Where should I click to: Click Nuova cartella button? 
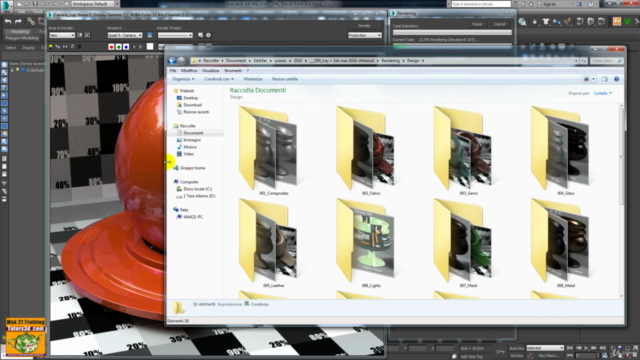pos(285,79)
